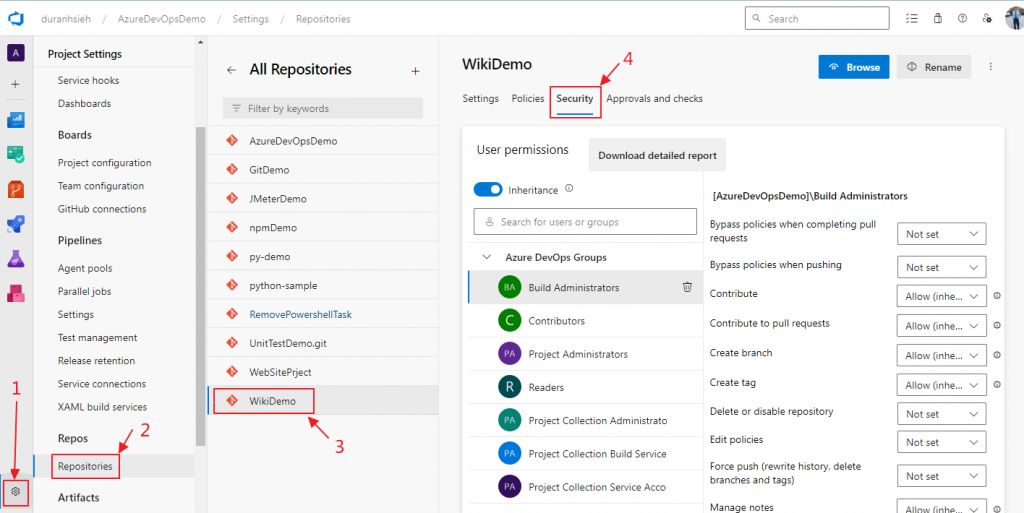Click the back arrow beside All Repositories
1024x513 pixels.
(x=231, y=70)
